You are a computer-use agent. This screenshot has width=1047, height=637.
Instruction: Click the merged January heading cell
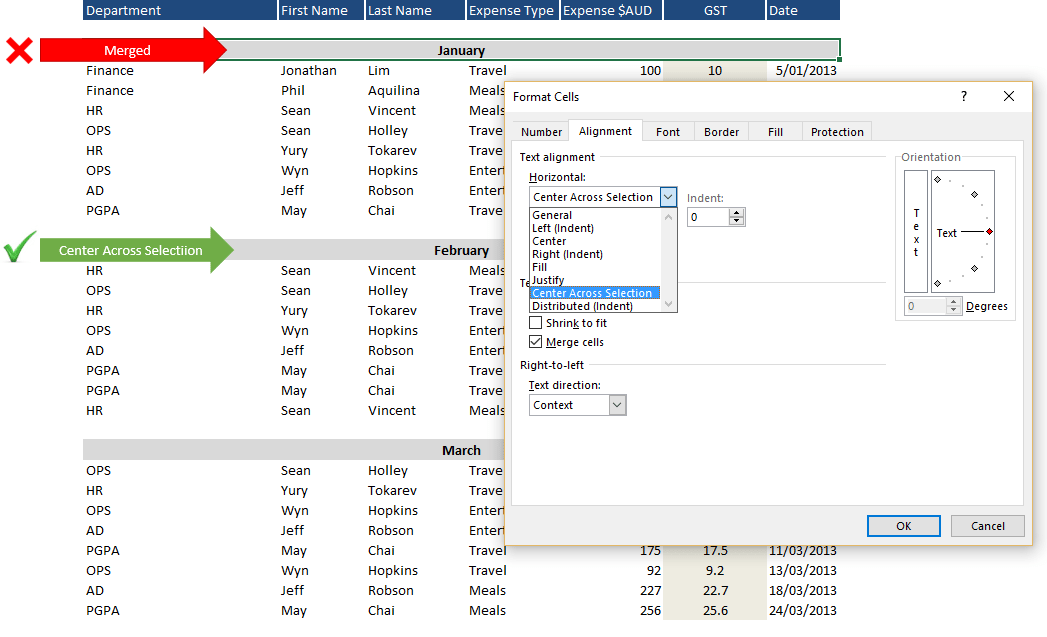461,50
